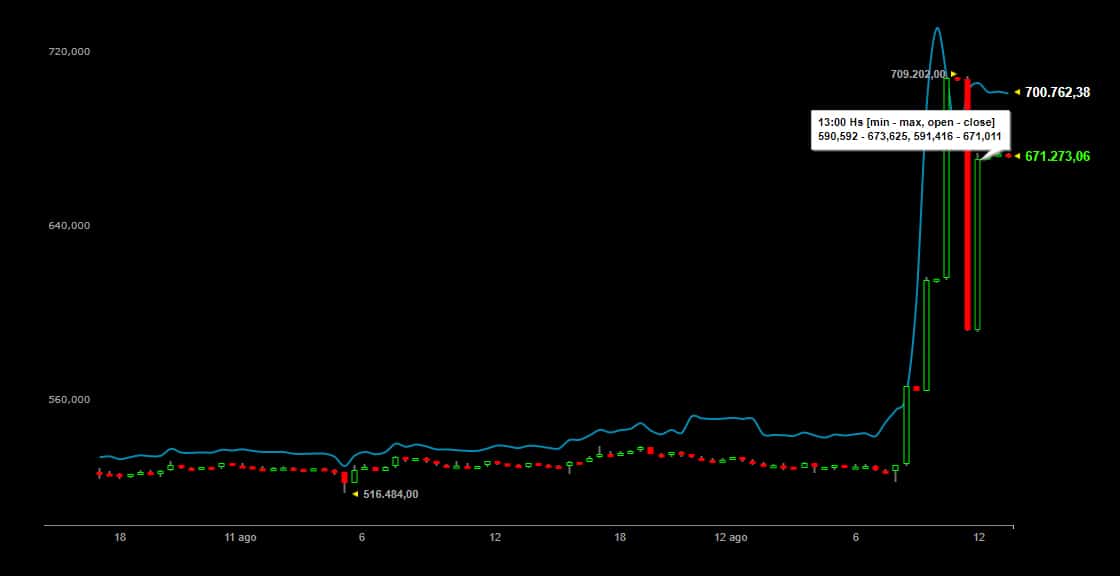Click the tall red candlestick near the peak

968,204
